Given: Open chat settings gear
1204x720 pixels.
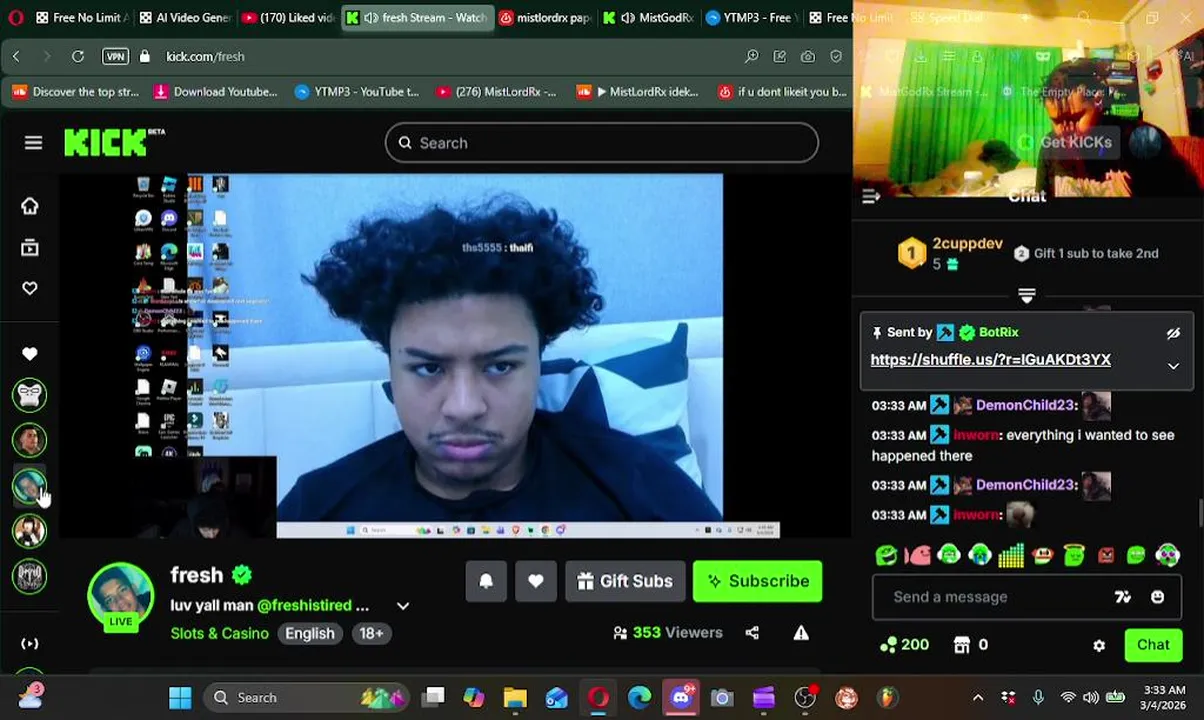Looking at the screenshot, I should 1099,646.
